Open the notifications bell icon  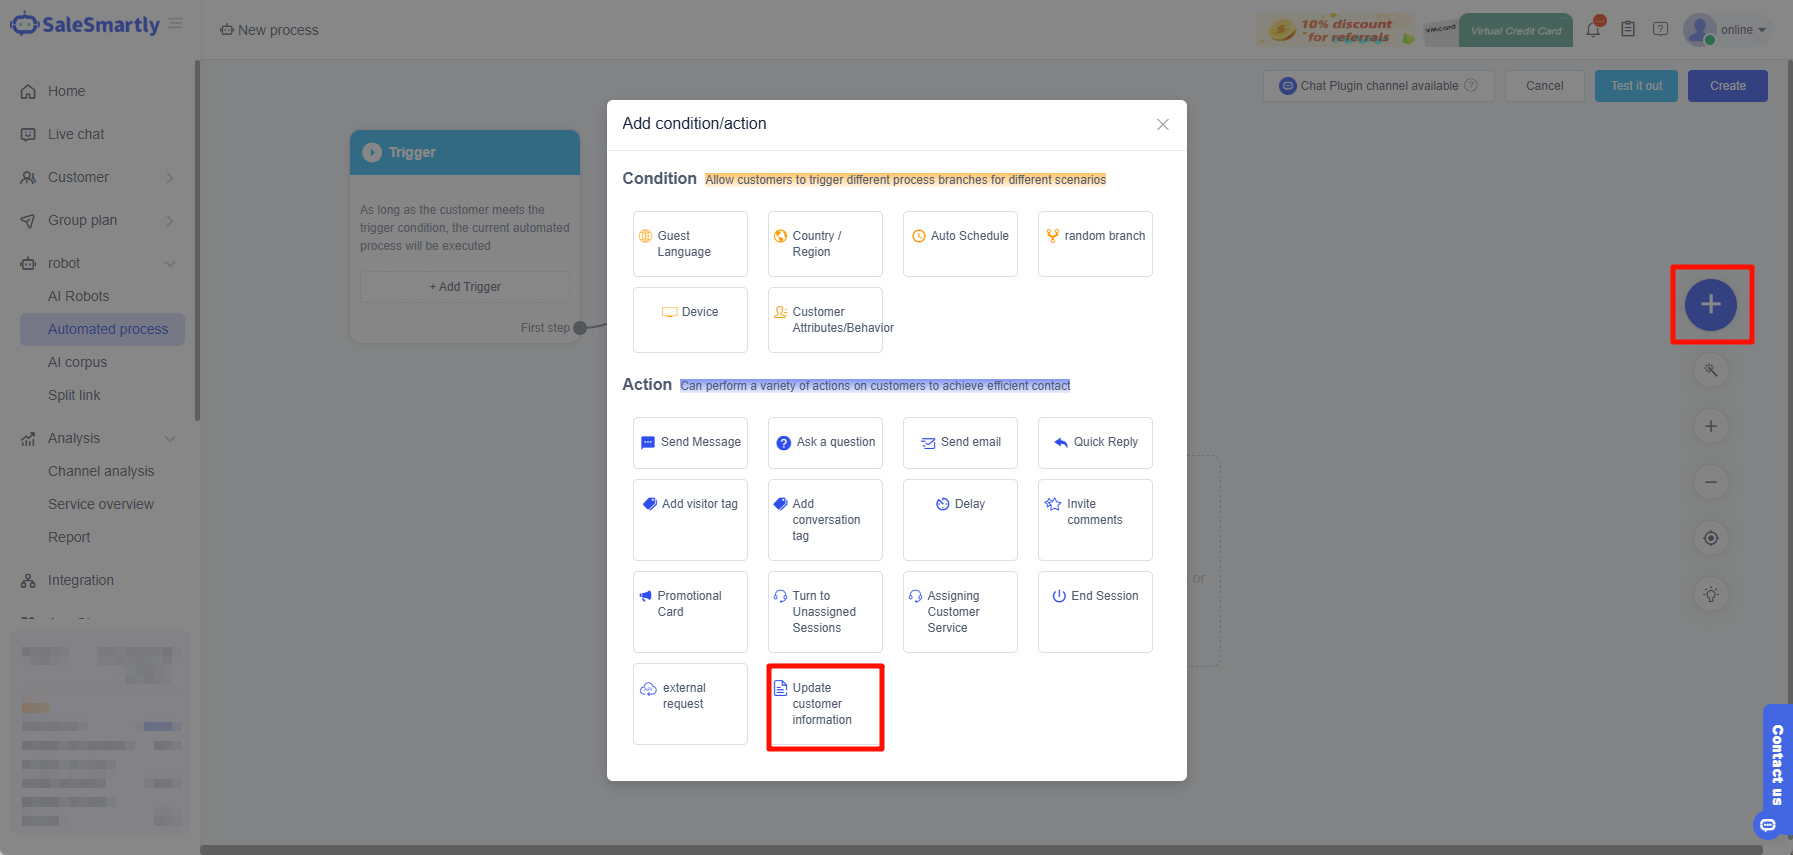pyautogui.click(x=1593, y=29)
